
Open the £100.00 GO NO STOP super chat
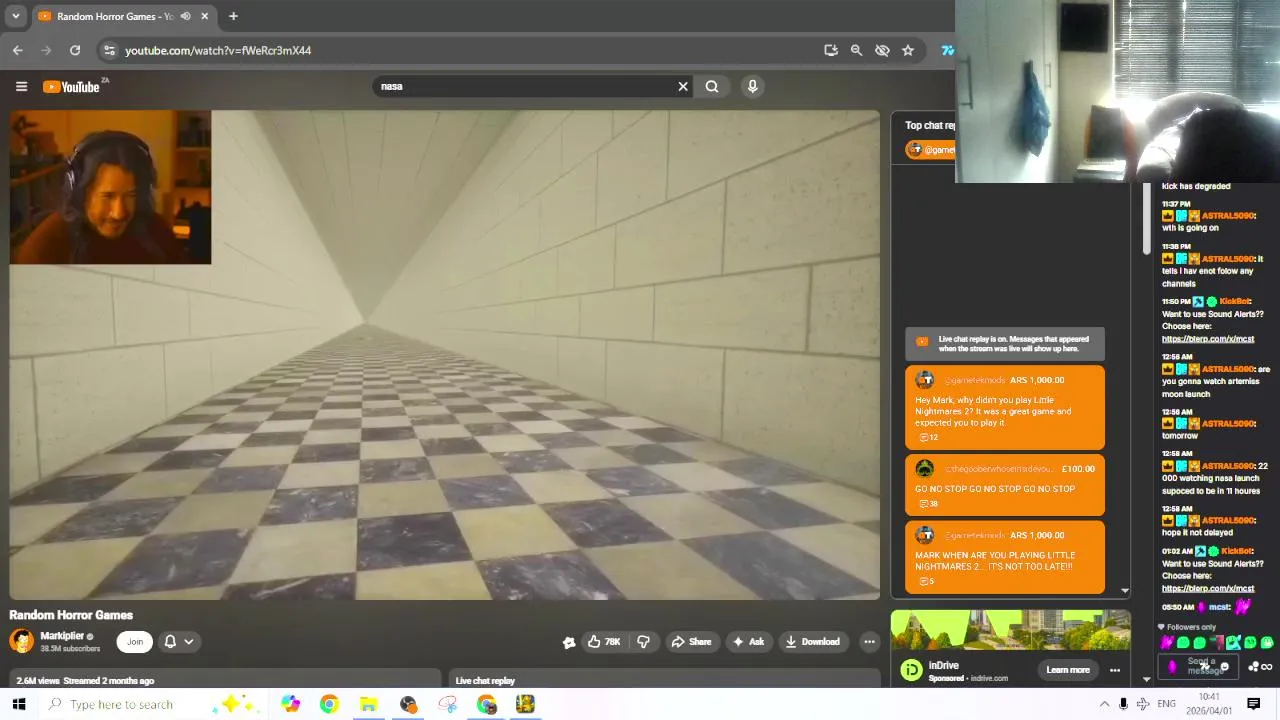coord(1005,485)
